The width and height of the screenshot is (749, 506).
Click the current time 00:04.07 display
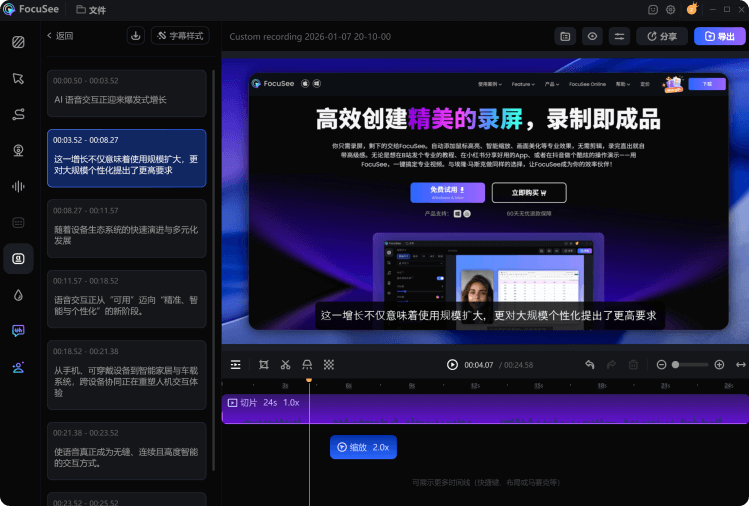pos(479,365)
